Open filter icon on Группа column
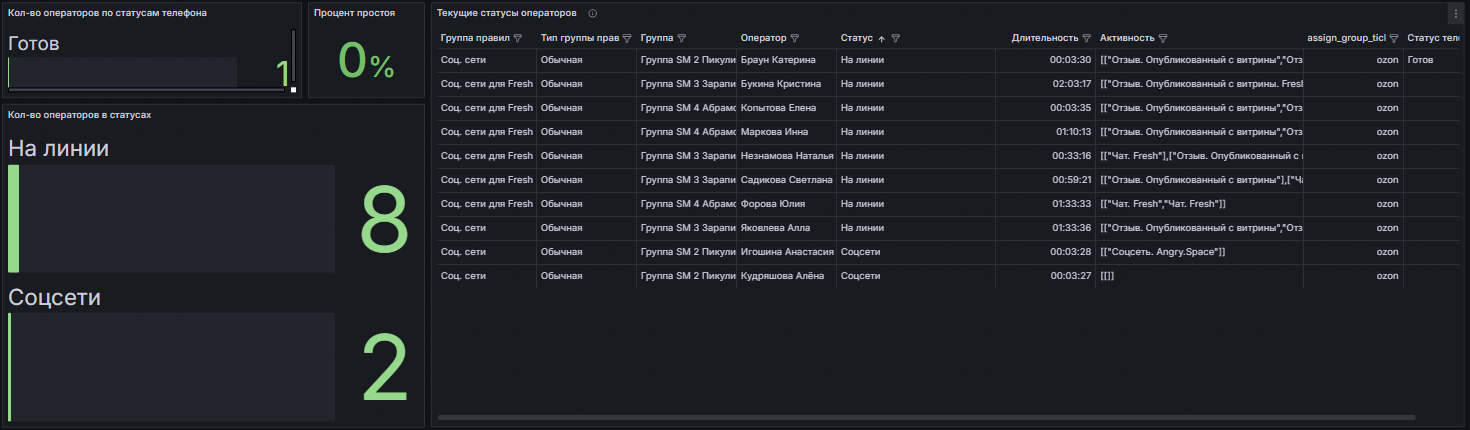Viewport: 1470px width, 430px height. 682,38
